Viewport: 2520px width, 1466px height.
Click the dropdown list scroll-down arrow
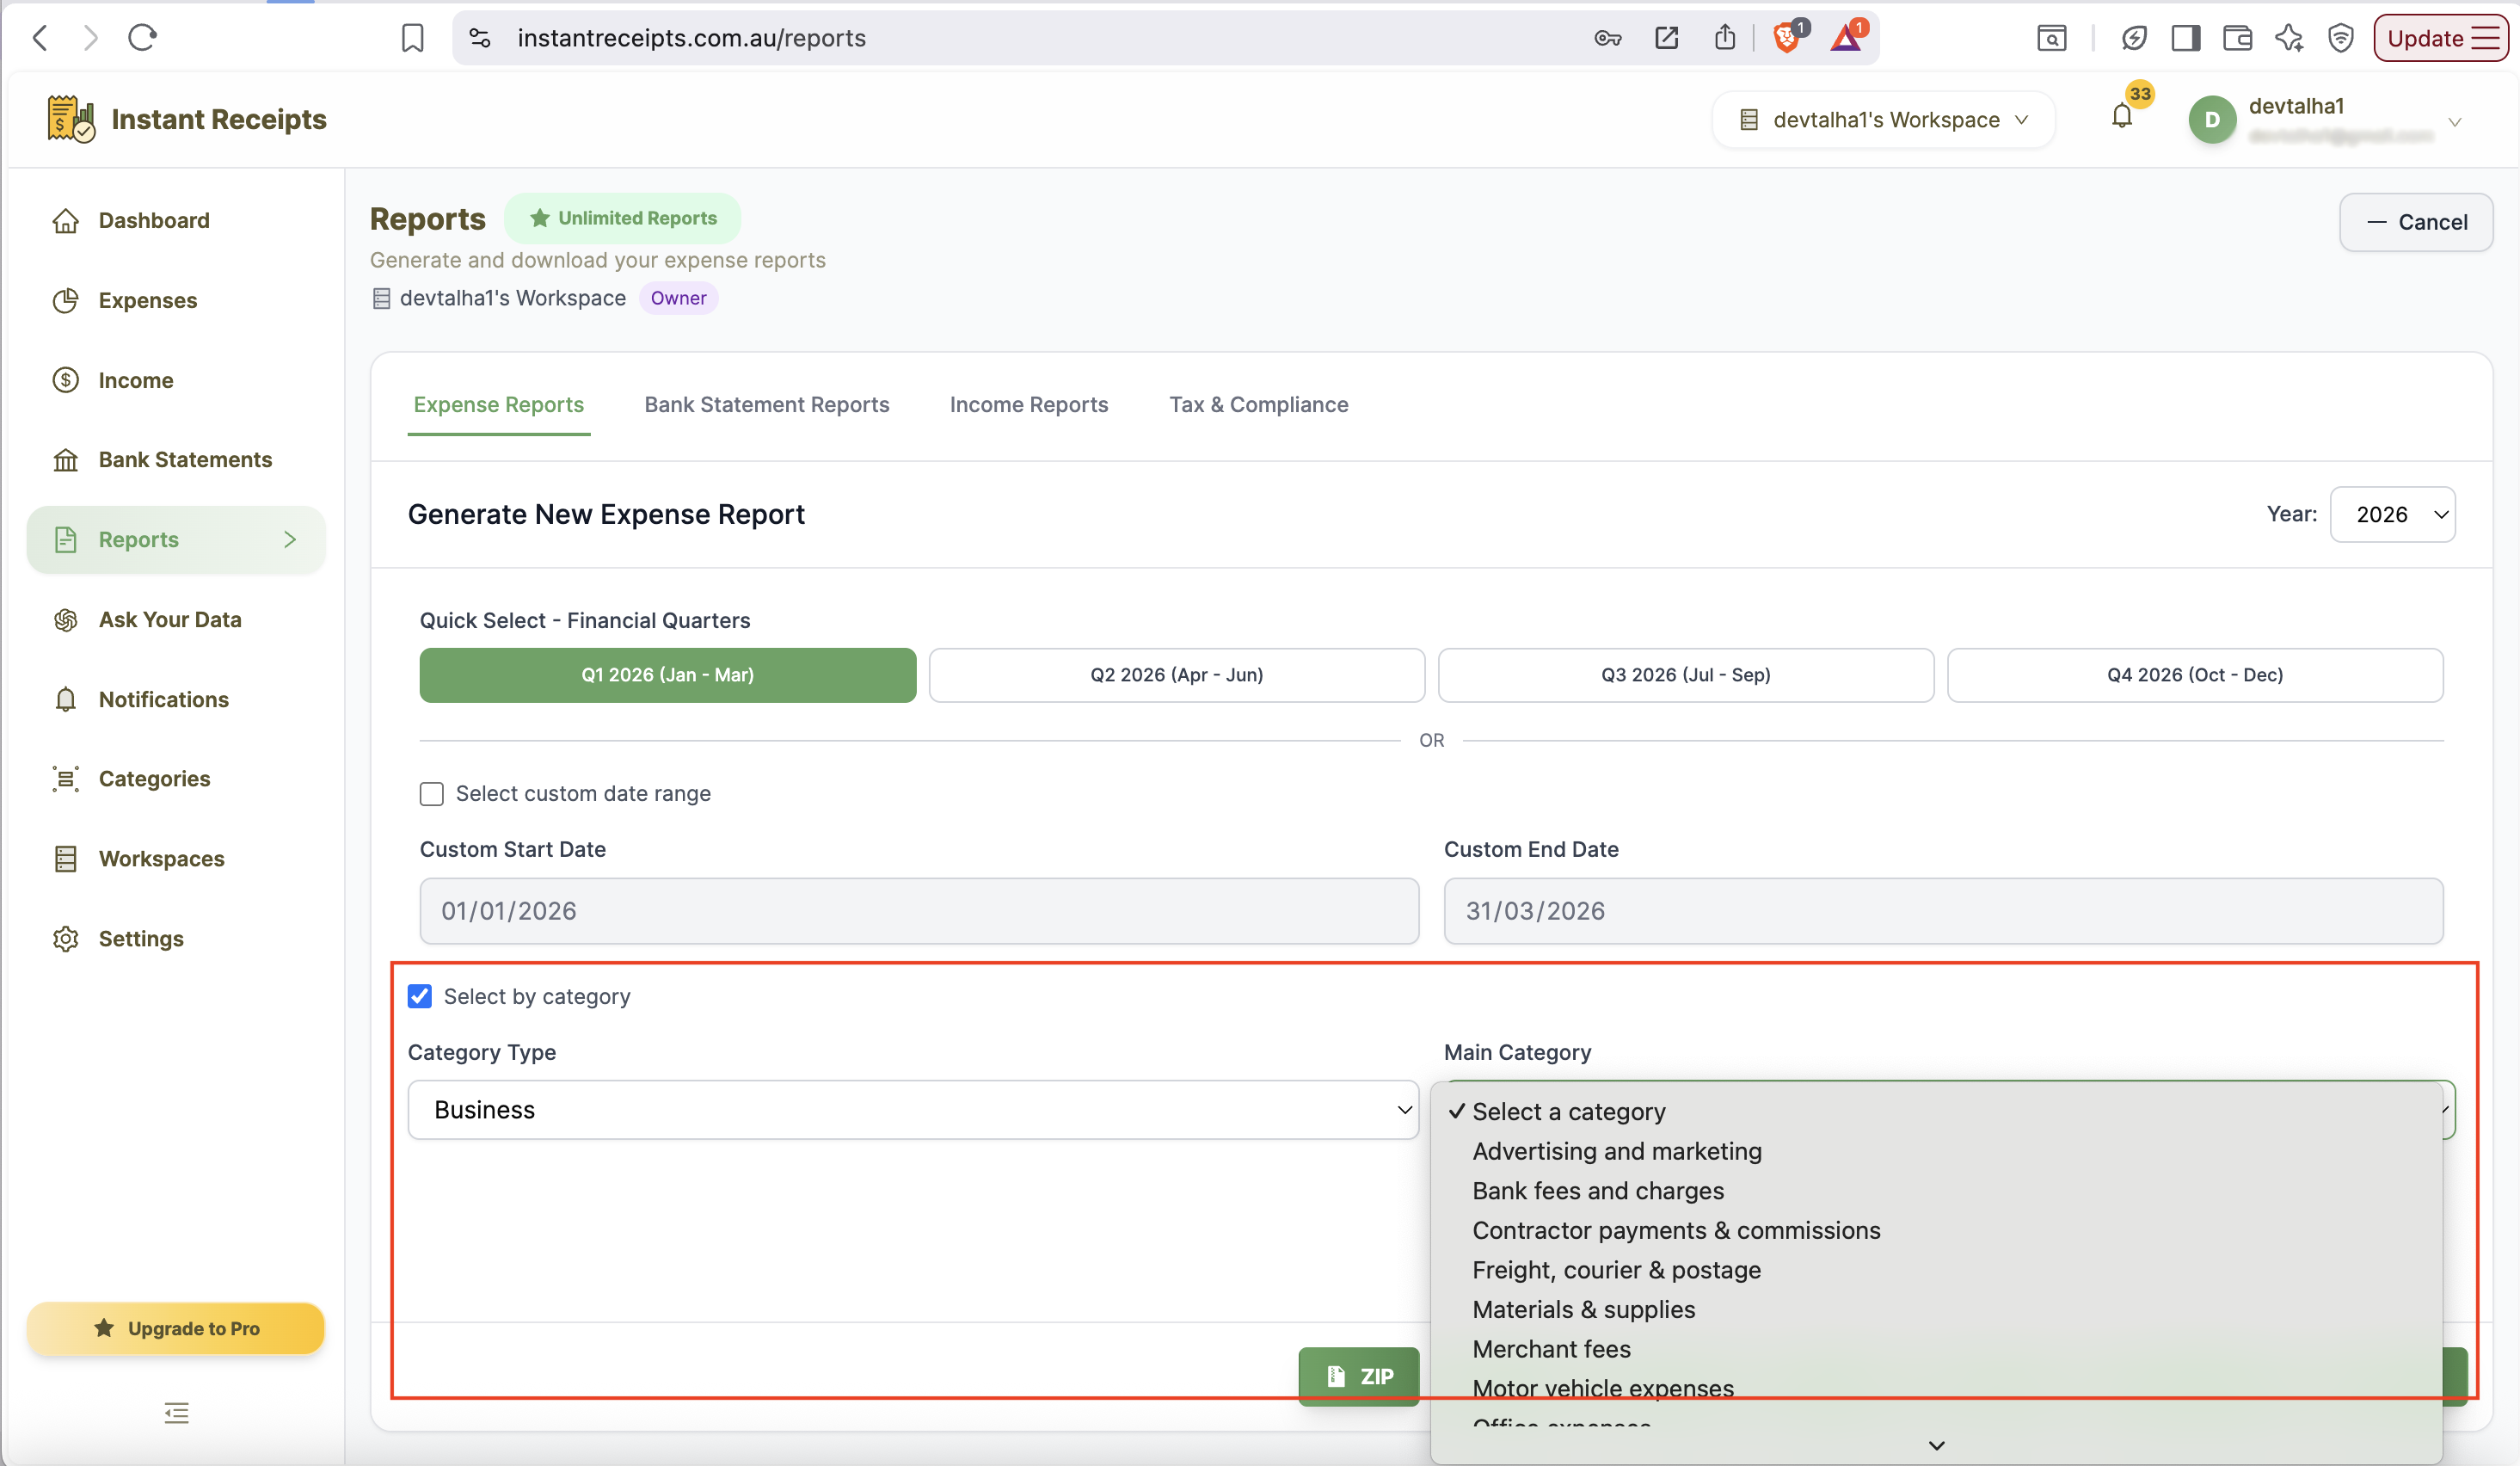1937,1446
